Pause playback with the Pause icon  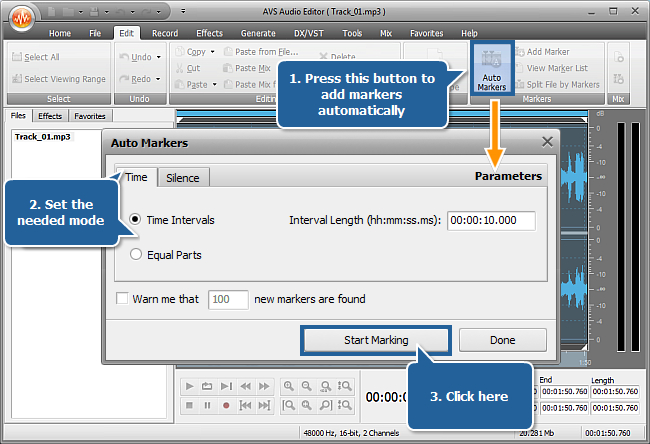point(207,405)
